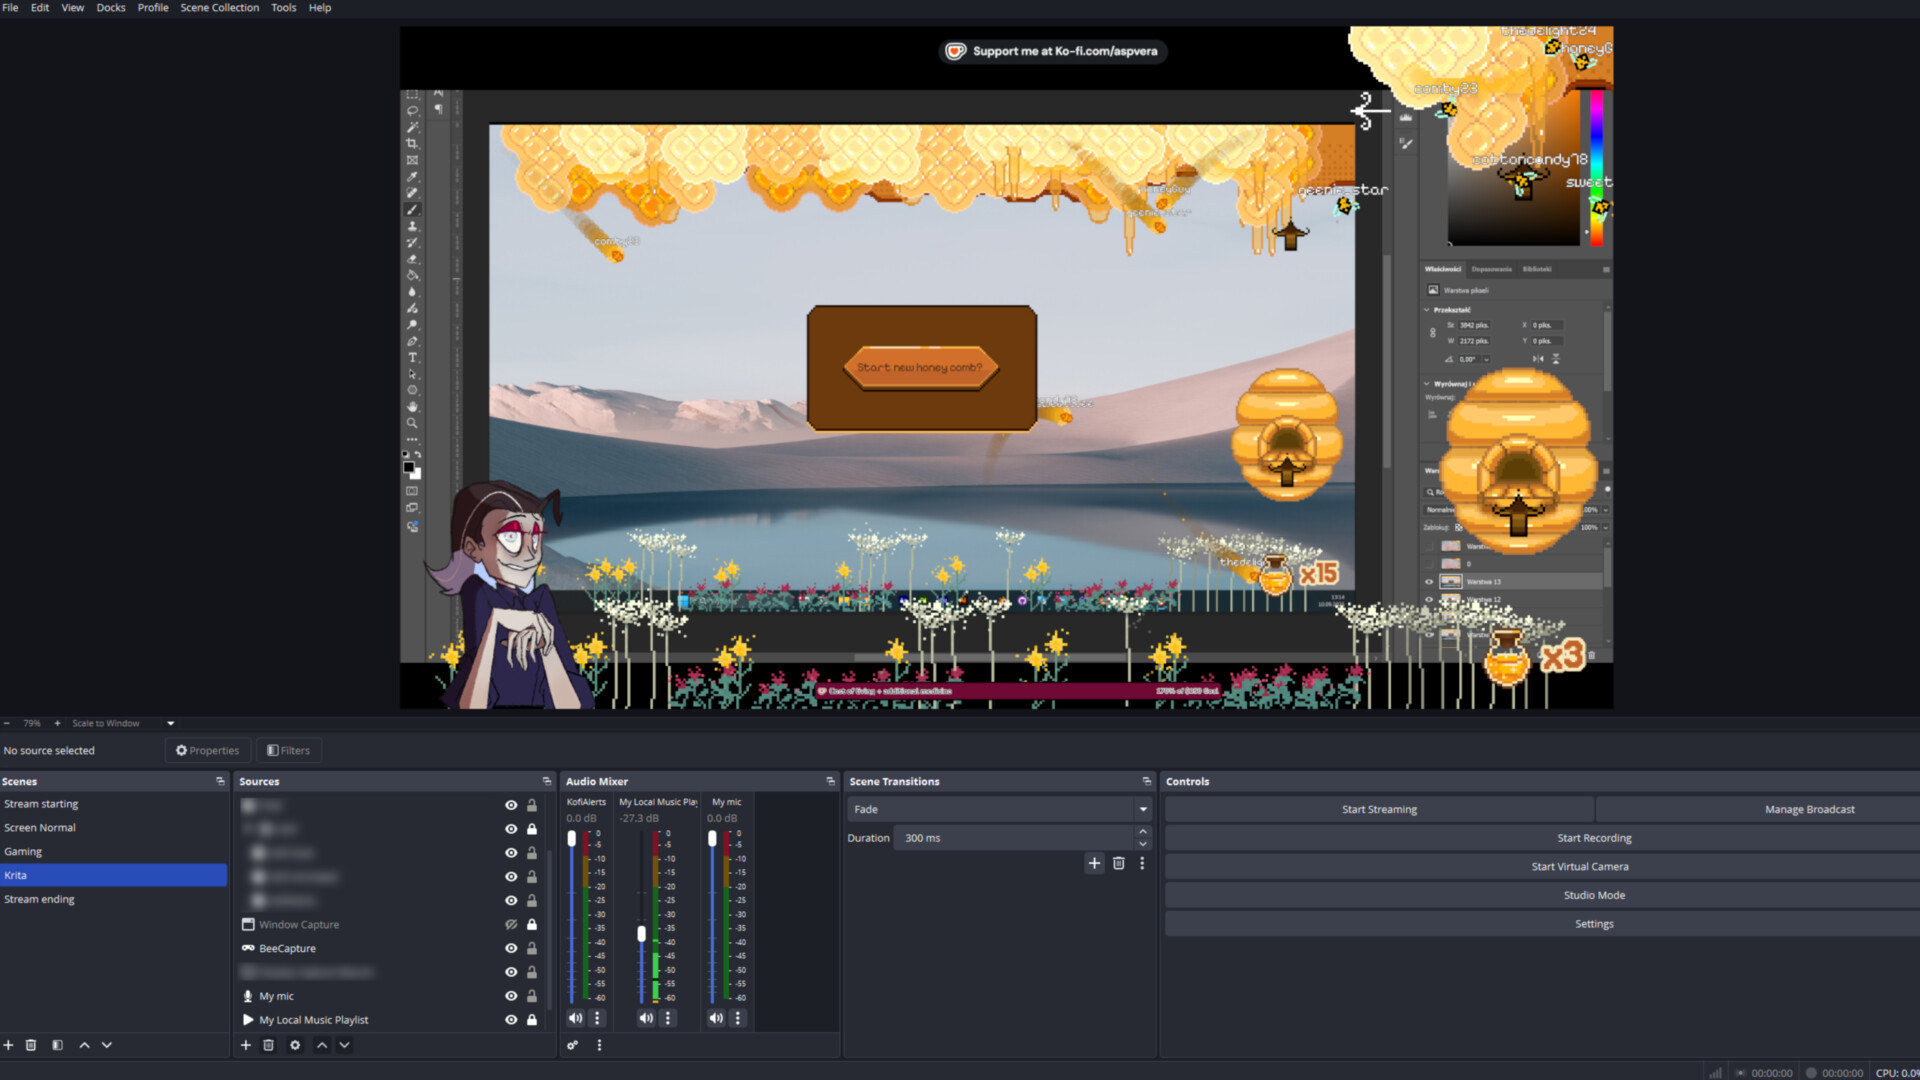
Task: Add a new source with the plus icon
Action: tap(246, 1045)
